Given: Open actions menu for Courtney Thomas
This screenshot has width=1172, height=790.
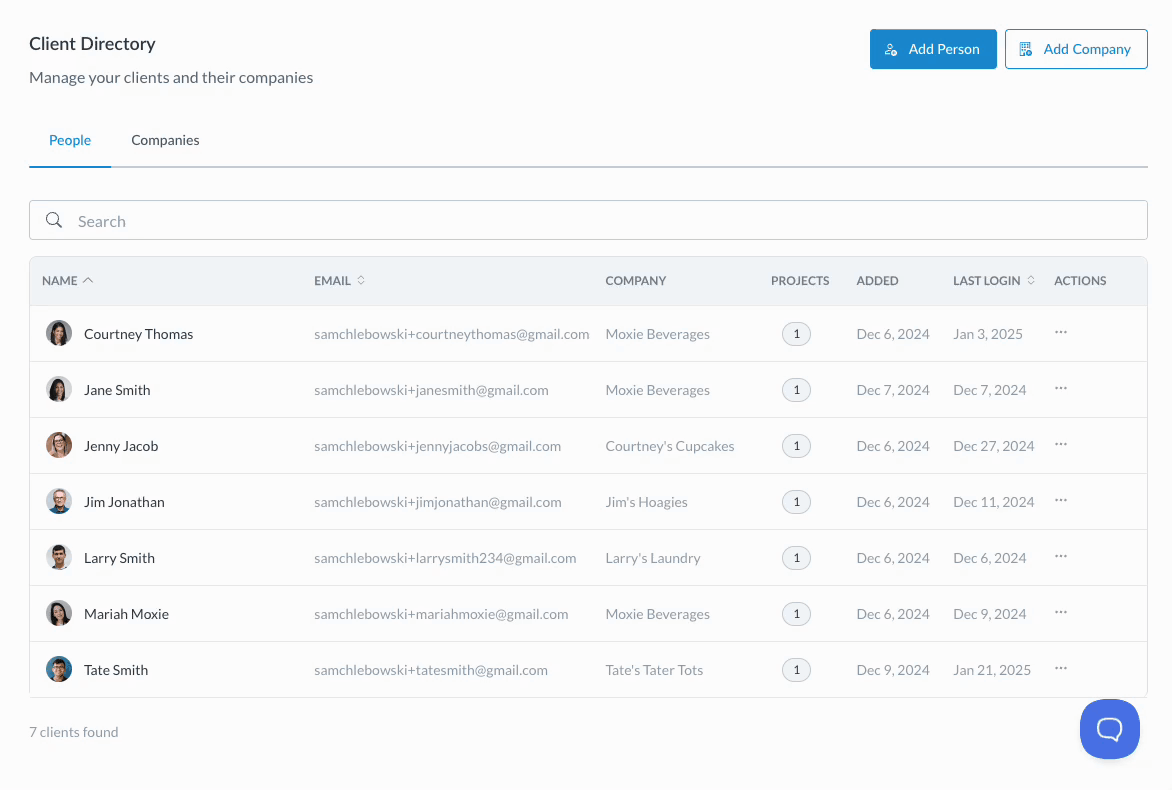Looking at the screenshot, I should pos(1061,333).
